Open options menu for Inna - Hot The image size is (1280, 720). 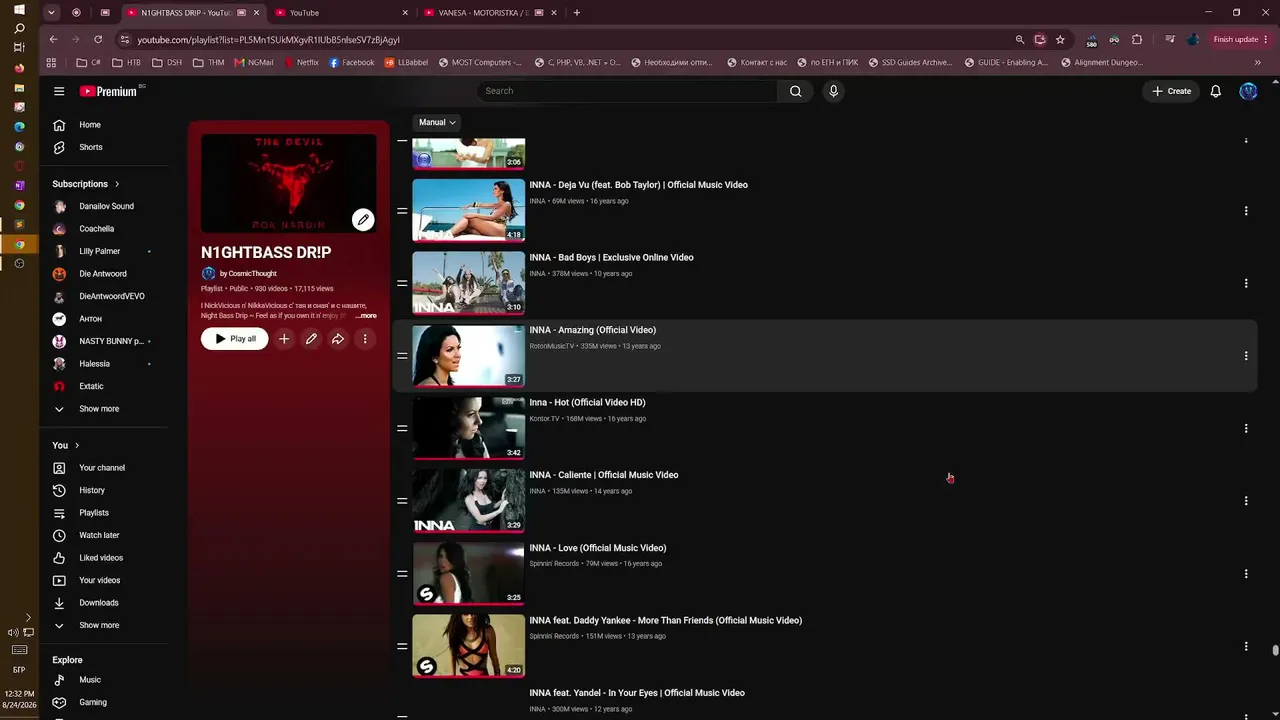click(x=1246, y=428)
